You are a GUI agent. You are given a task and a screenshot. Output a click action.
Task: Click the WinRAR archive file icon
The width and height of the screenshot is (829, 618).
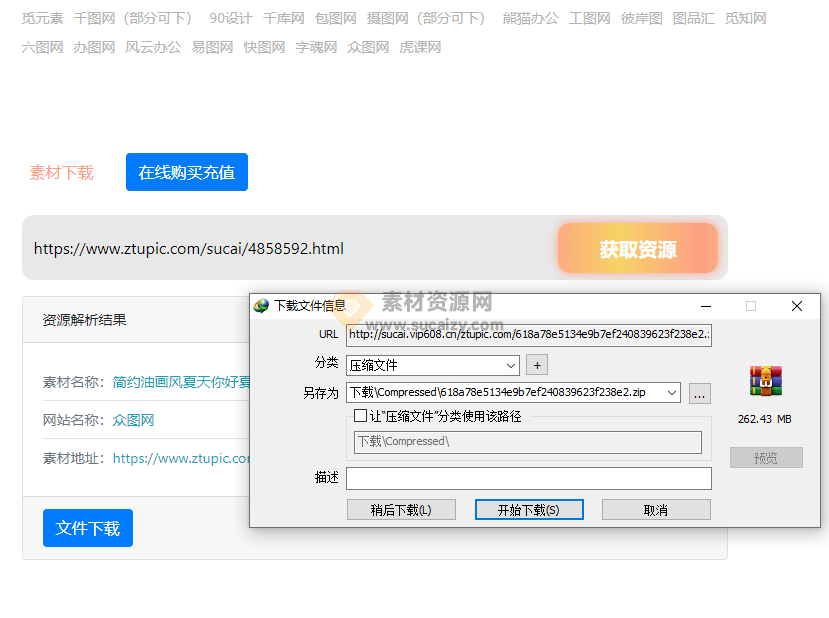[765, 381]
